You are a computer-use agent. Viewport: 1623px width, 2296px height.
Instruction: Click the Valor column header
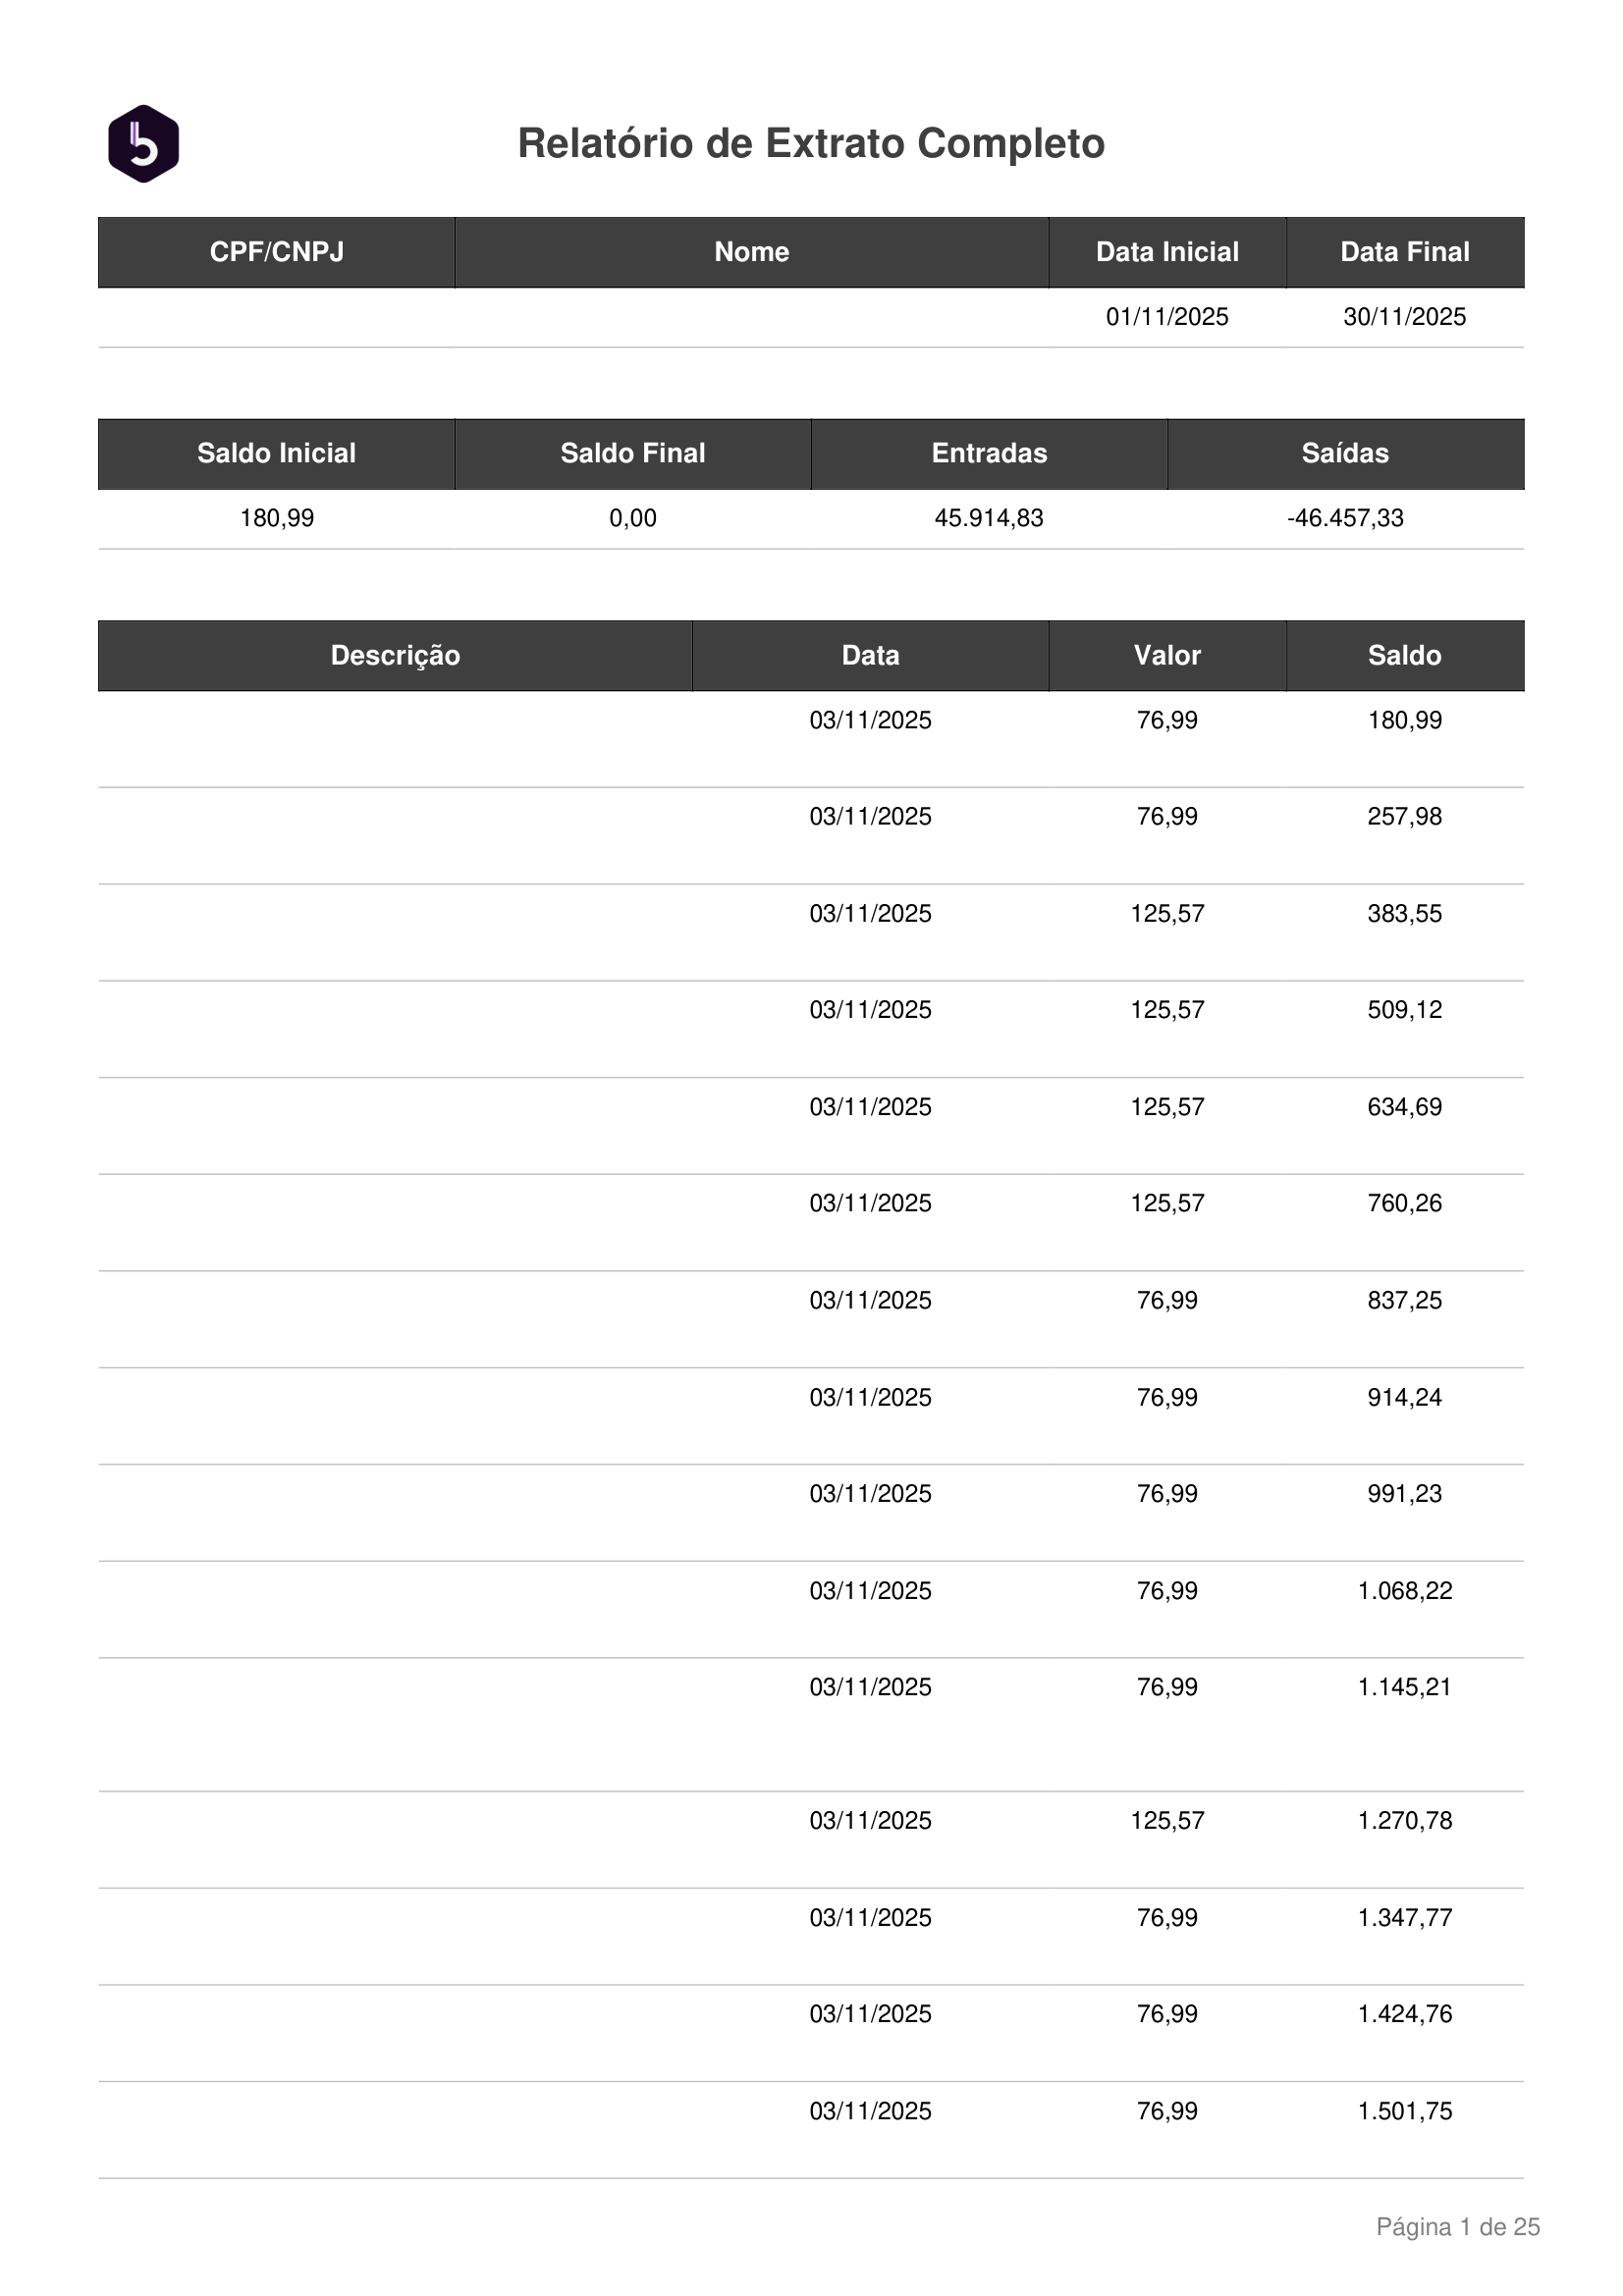pyautogui.click(x=1167, y=656)
